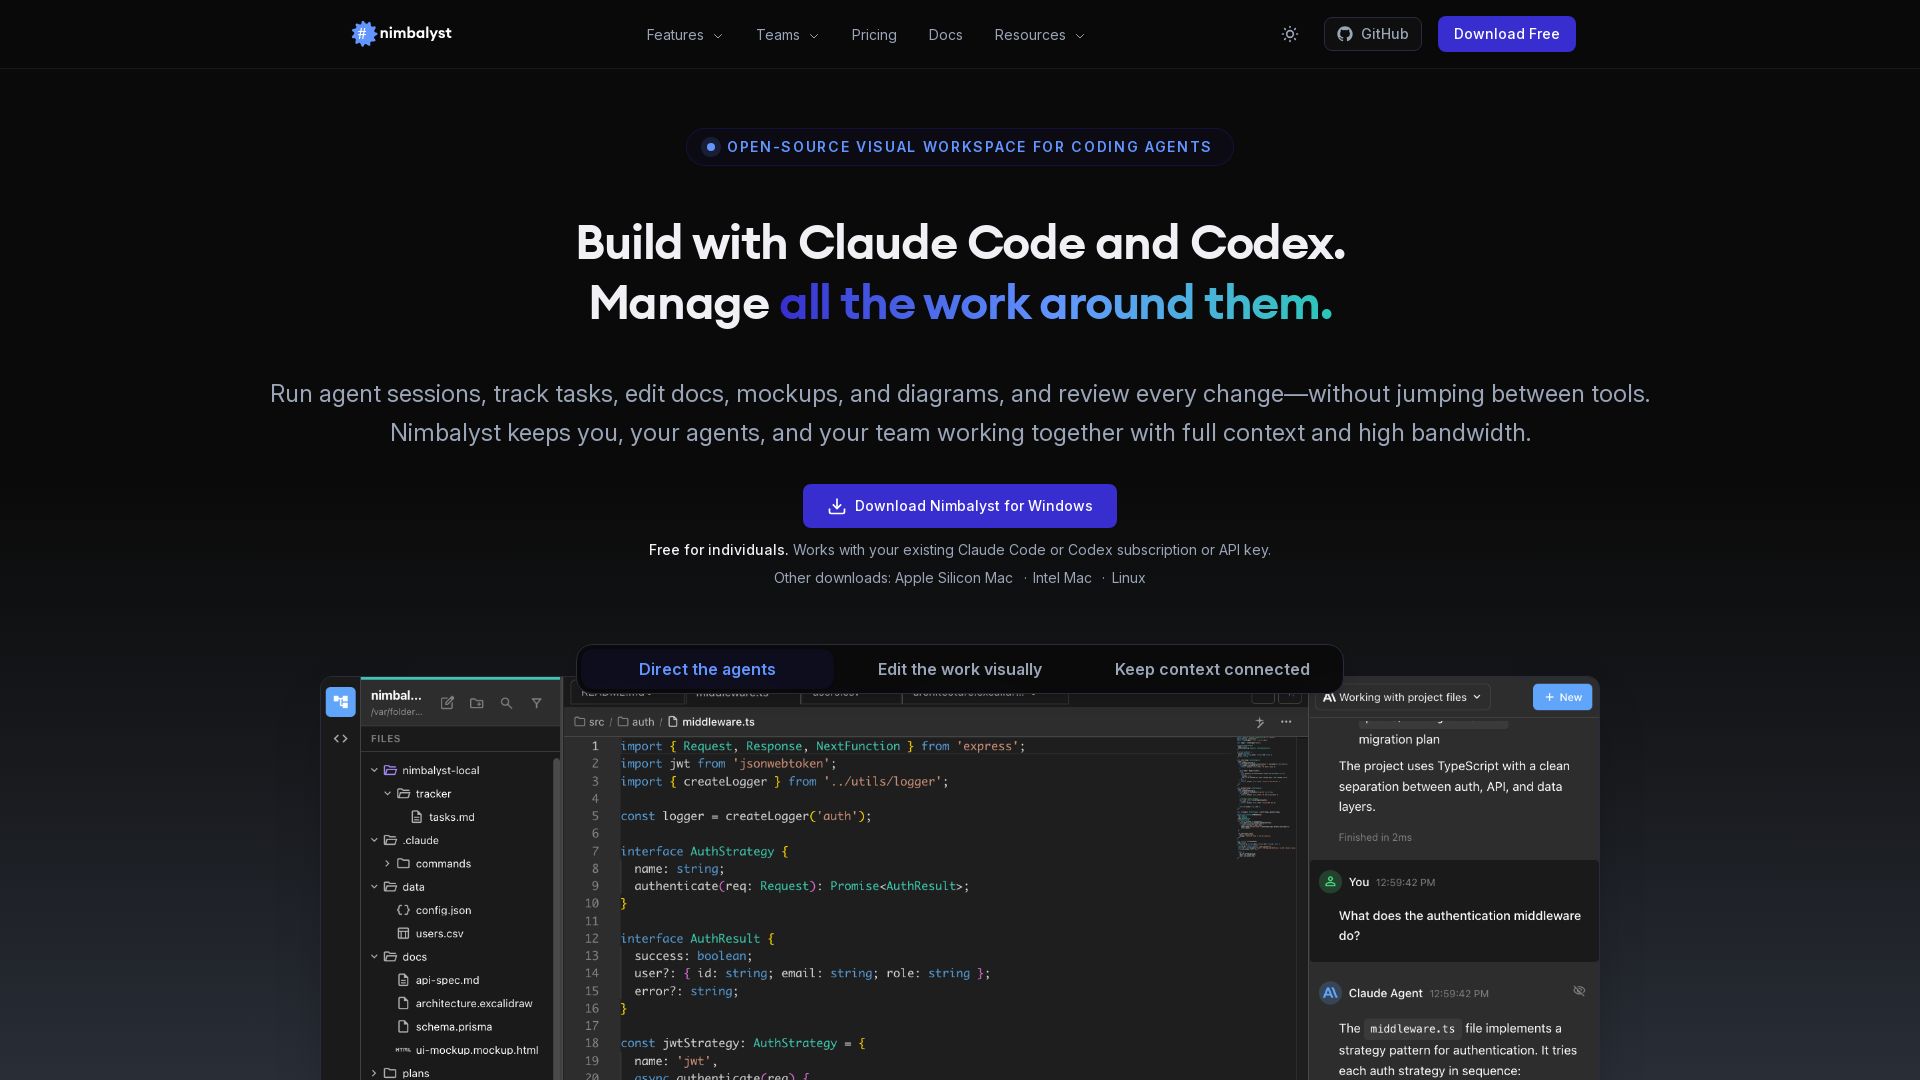Toggle the hidden-eye icon on Claude Agent message

[1579, 991]
